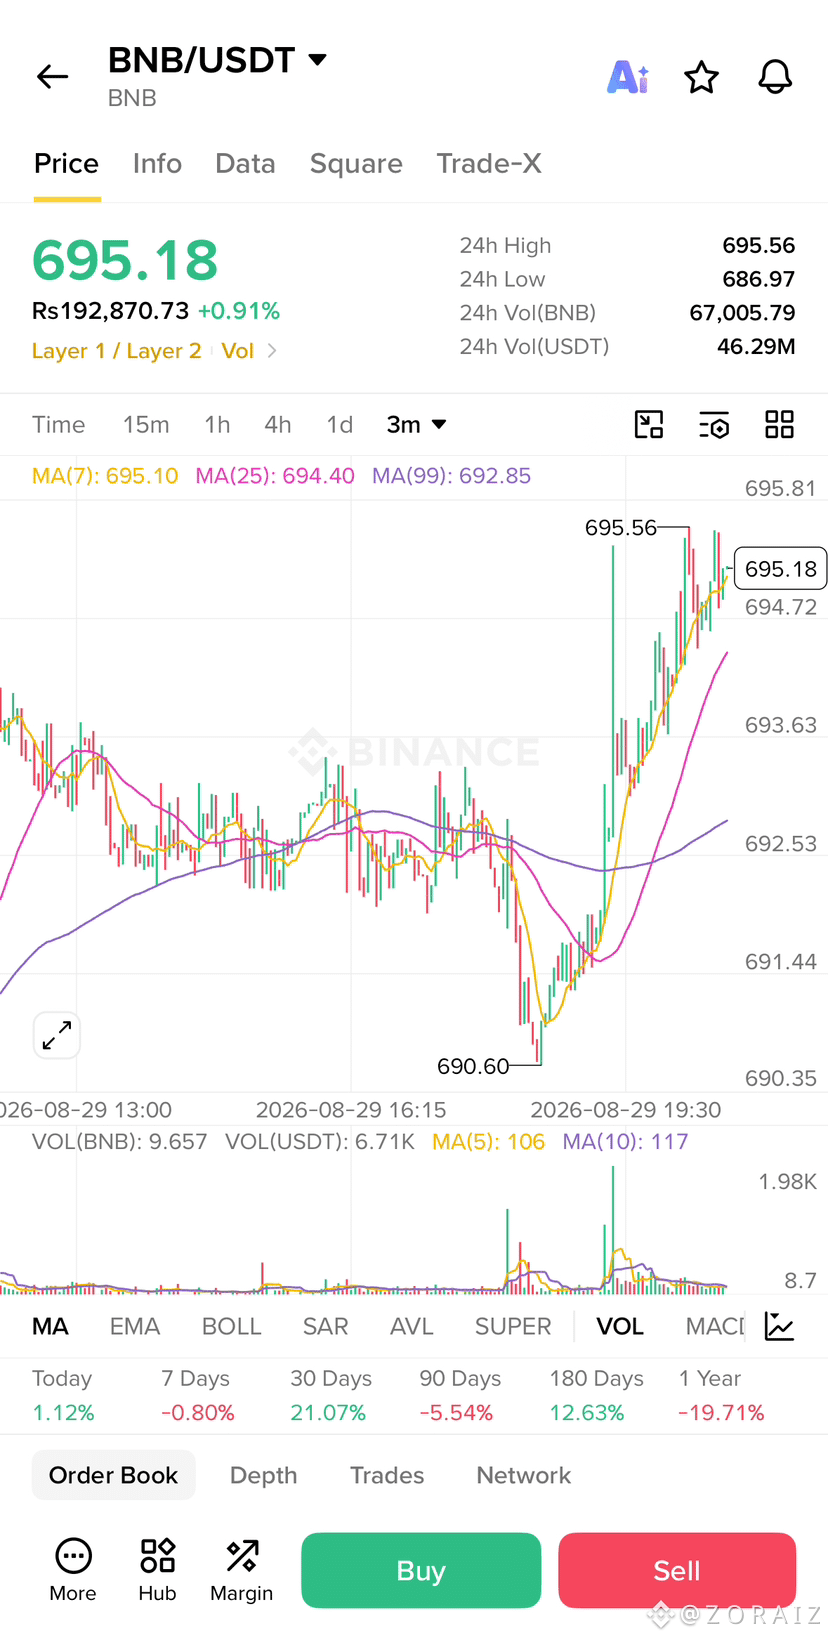828x1640 pixels.
Task: Toggle the MACD sub-indicator
Action: click(x=715, y=1326)
